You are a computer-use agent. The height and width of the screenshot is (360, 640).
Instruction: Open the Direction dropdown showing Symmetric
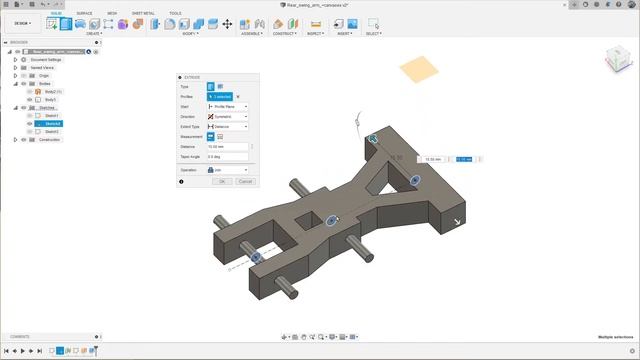tap(228, 117)
